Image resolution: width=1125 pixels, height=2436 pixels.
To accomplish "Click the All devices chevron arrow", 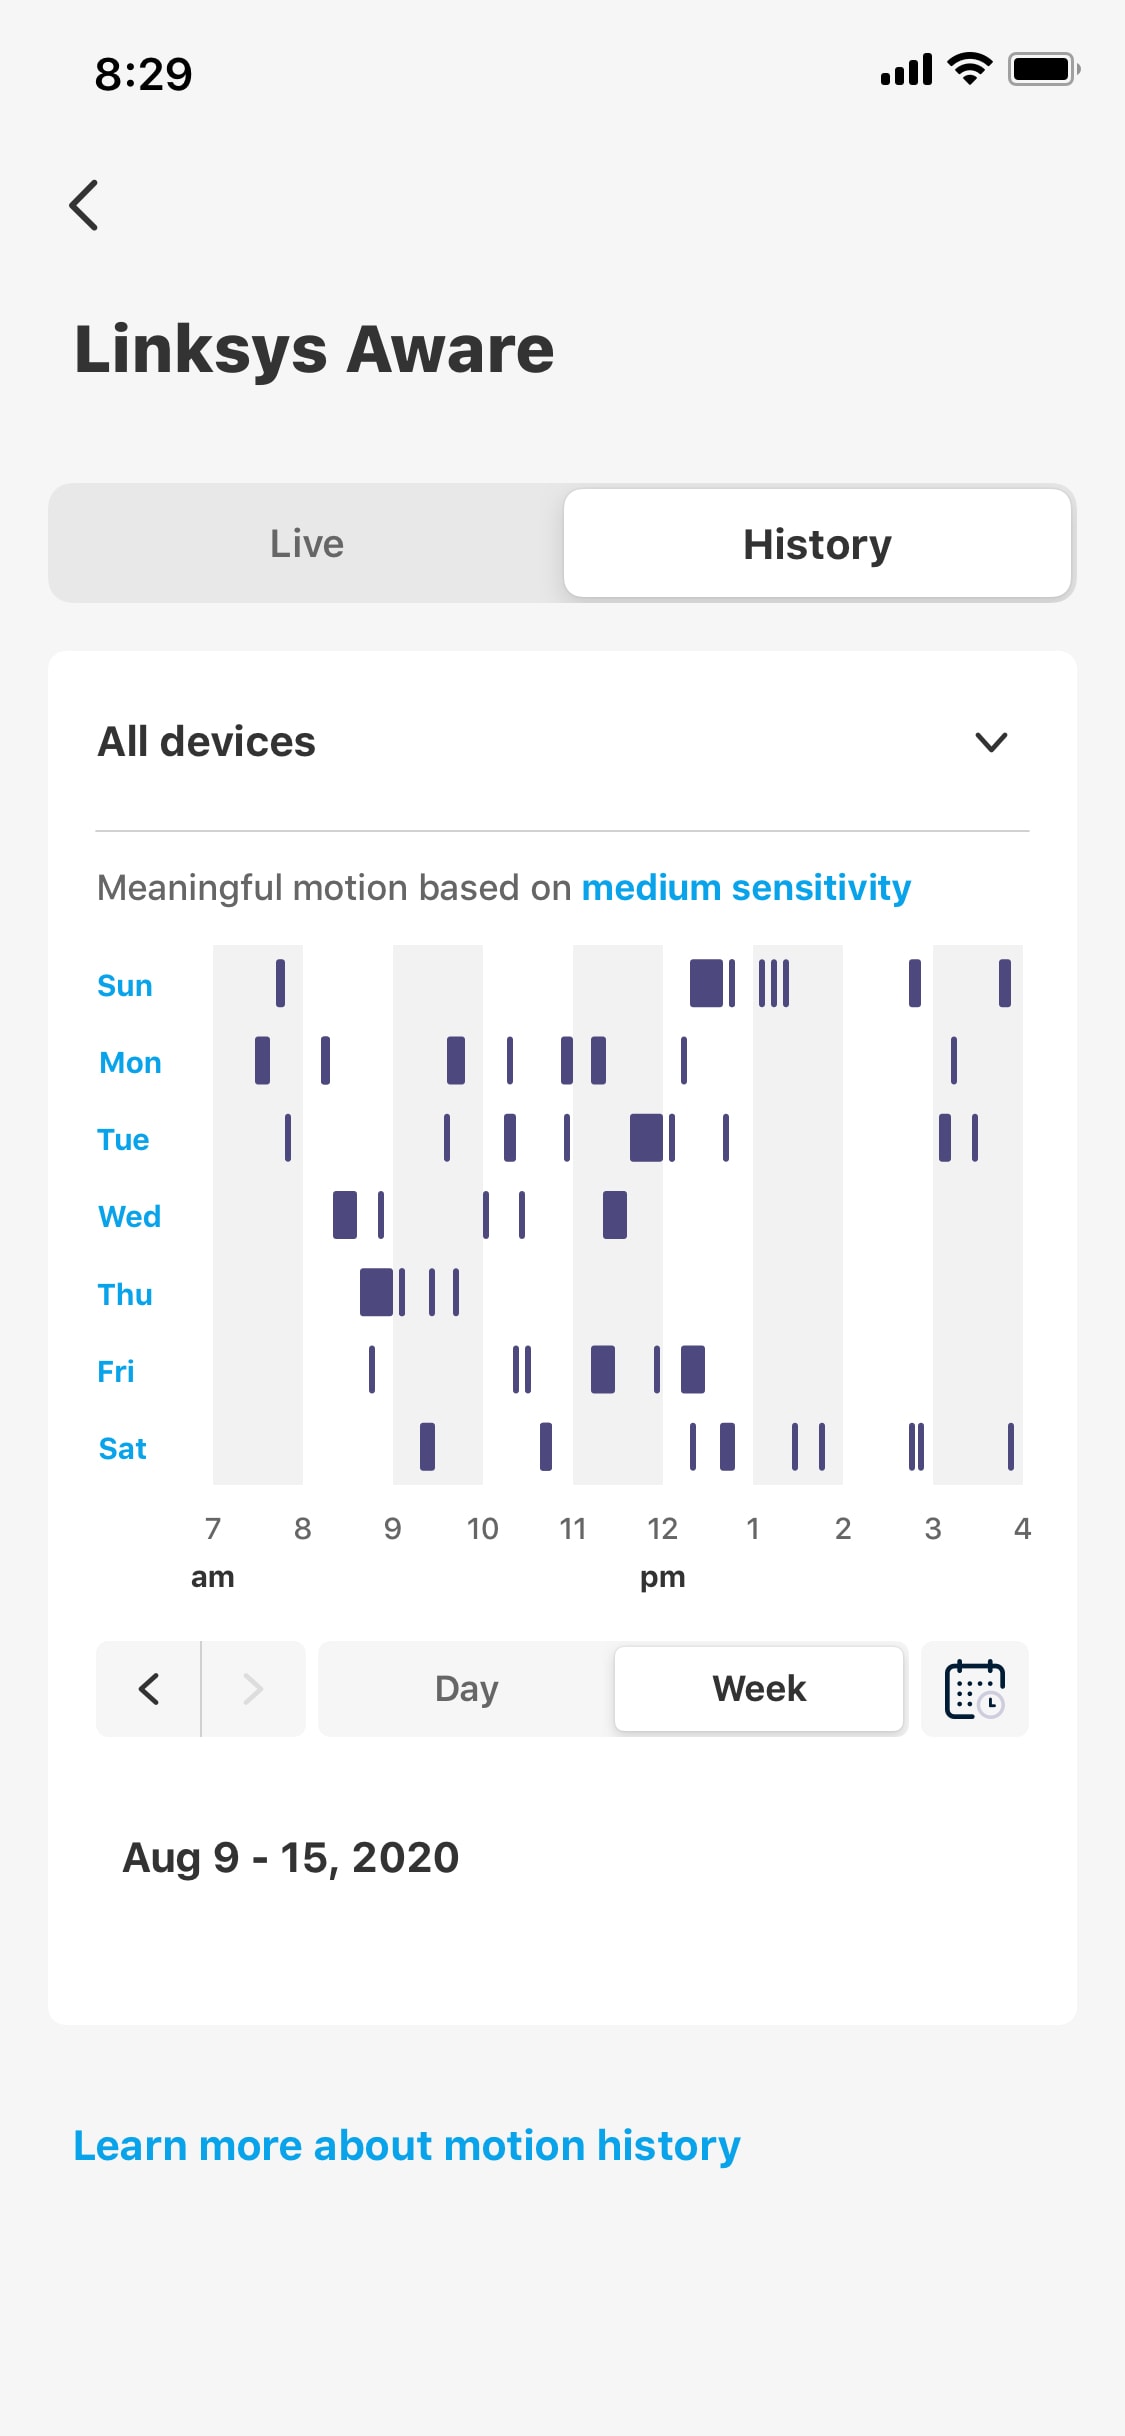I will click(991, 742).
